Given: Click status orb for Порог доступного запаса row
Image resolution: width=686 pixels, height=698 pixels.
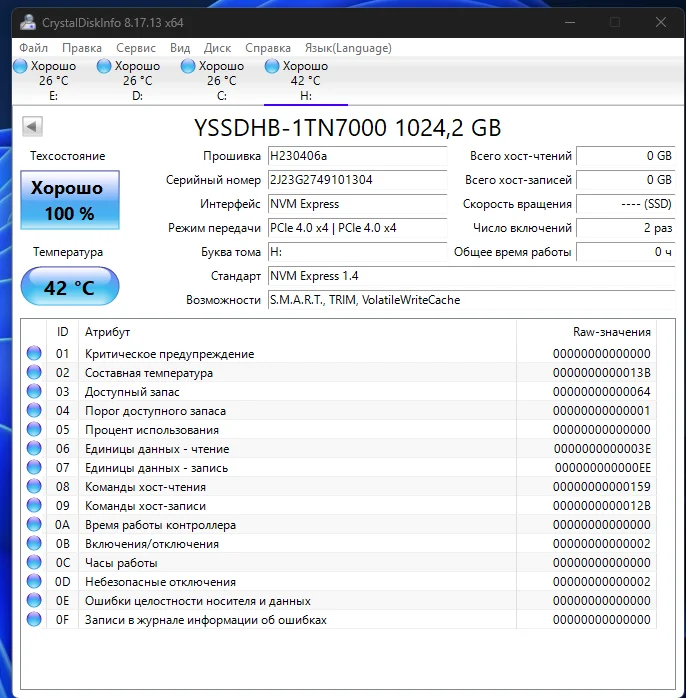Looking at the screenshot, I should [x=34, y=410].
